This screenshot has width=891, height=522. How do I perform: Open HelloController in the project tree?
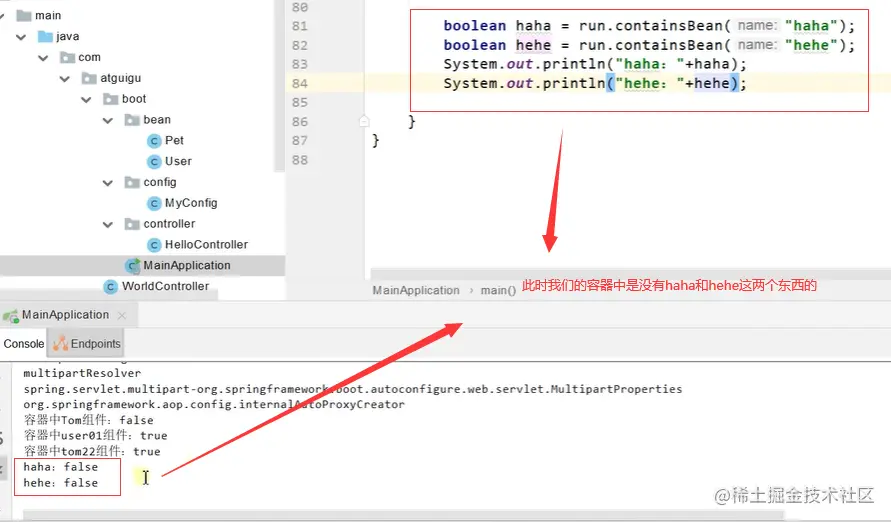[x=206, y=244]
